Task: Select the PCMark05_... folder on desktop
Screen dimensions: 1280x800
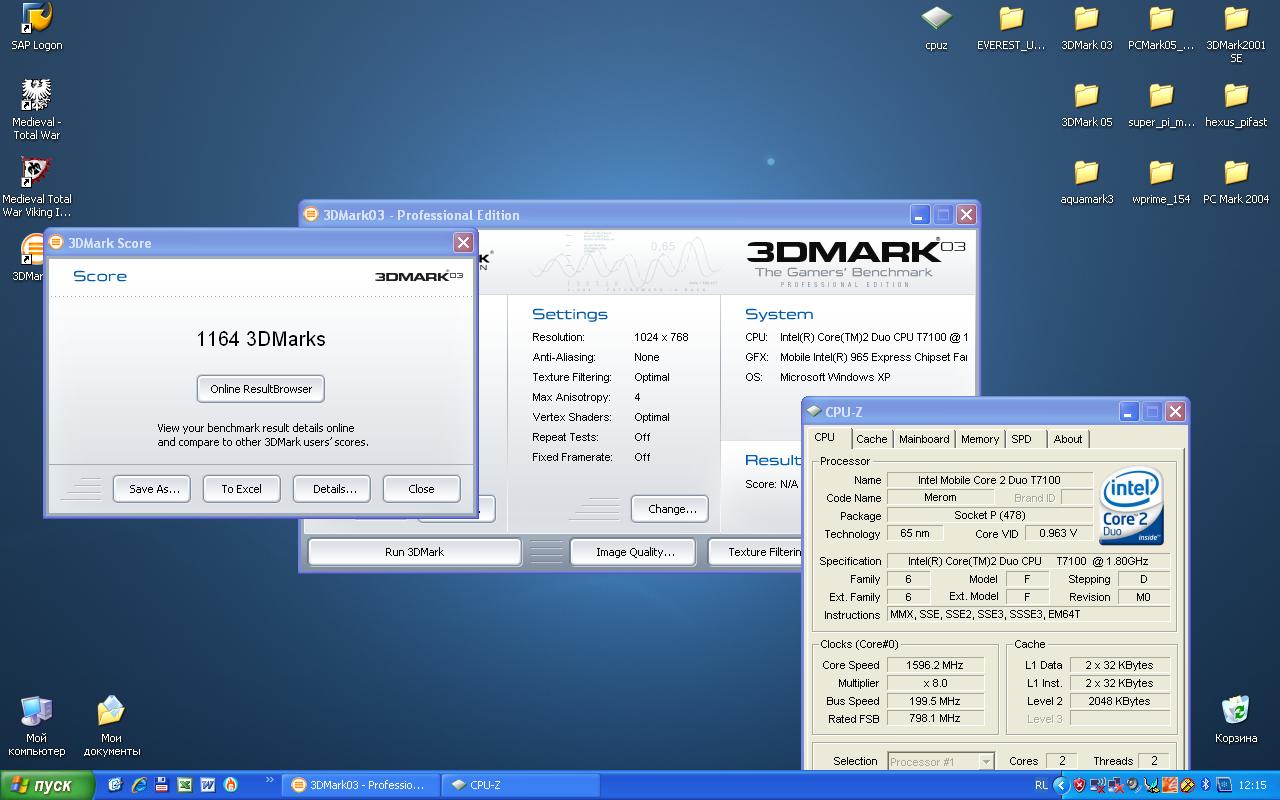Action: point(1161,27)
